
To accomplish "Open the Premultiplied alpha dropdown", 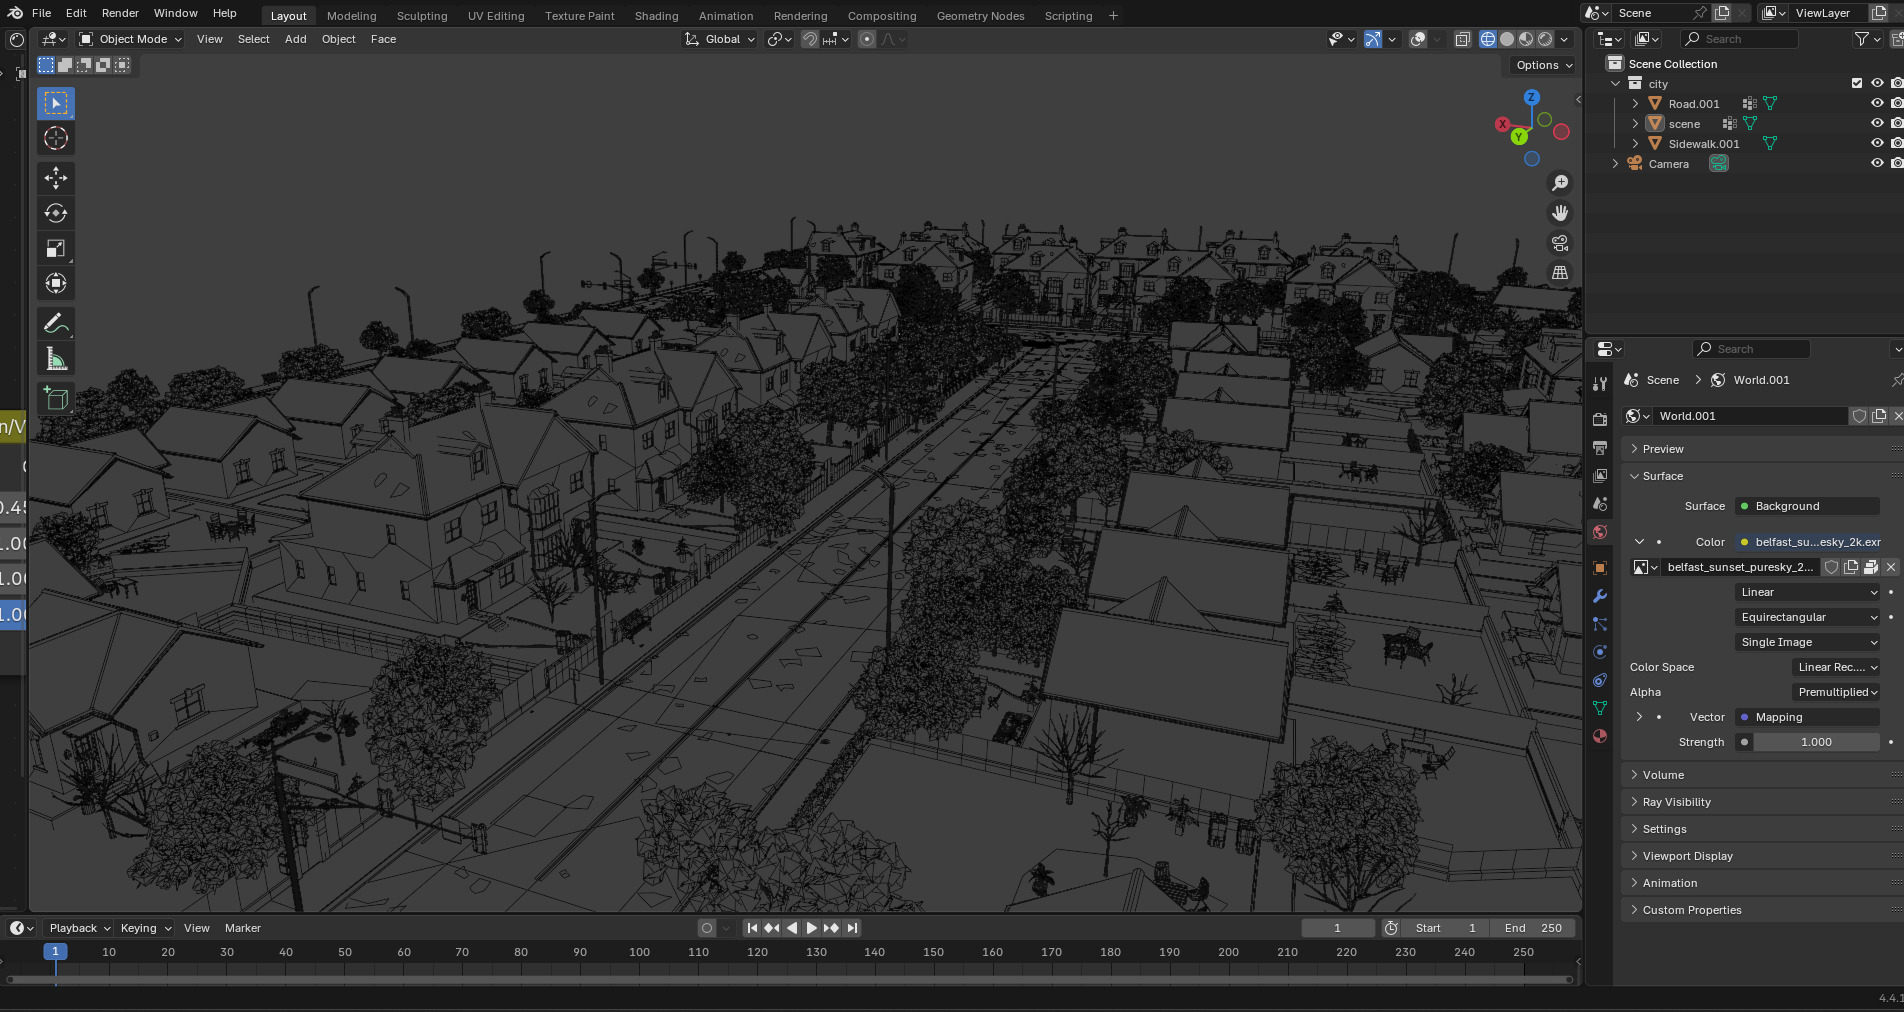I will (1836, 692).
